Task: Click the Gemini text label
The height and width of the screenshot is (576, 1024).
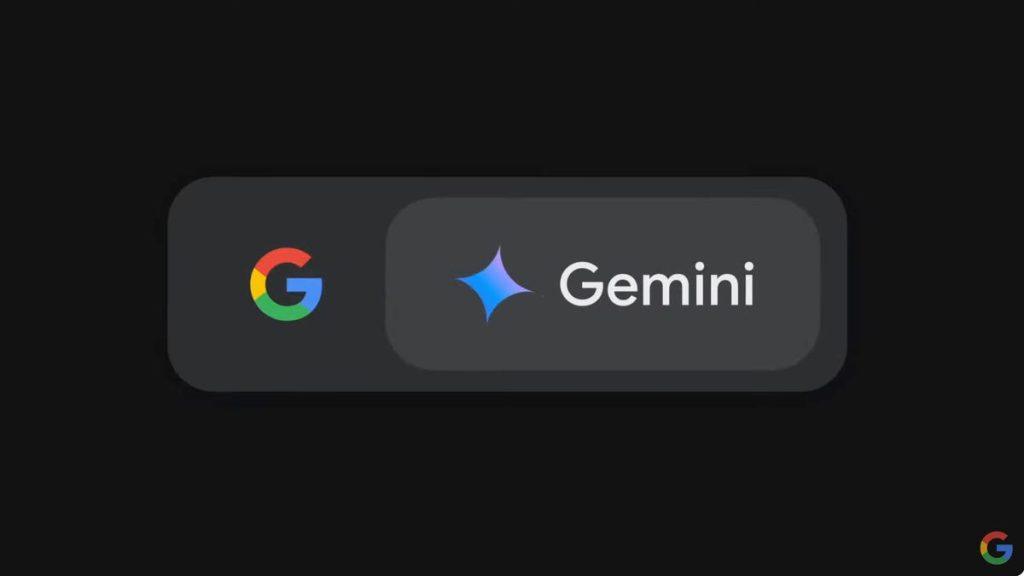Action: (x=657, y=283)
